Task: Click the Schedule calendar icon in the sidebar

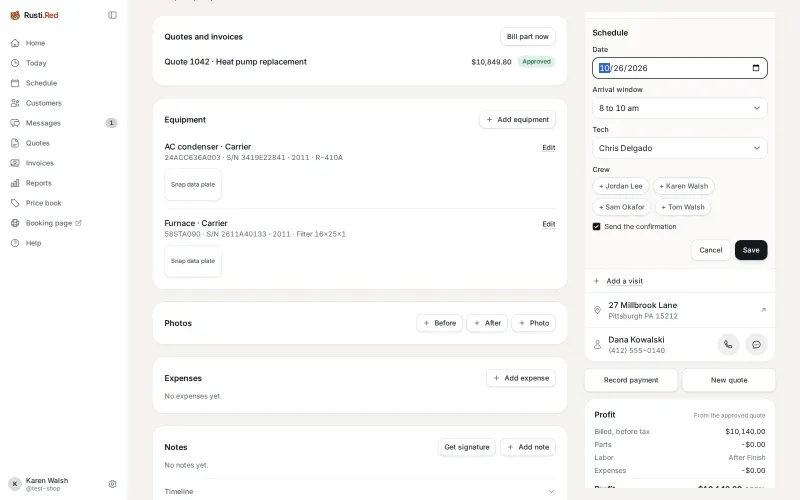Action: coord(15,83)
